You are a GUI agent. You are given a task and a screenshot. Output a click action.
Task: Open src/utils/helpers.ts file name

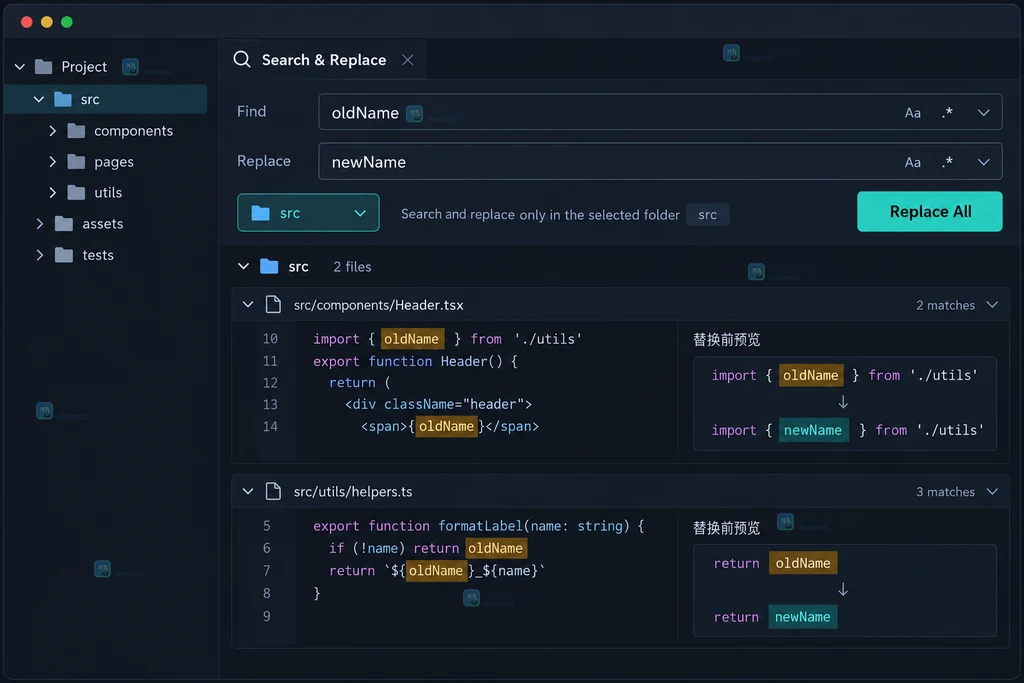[353, 492]
